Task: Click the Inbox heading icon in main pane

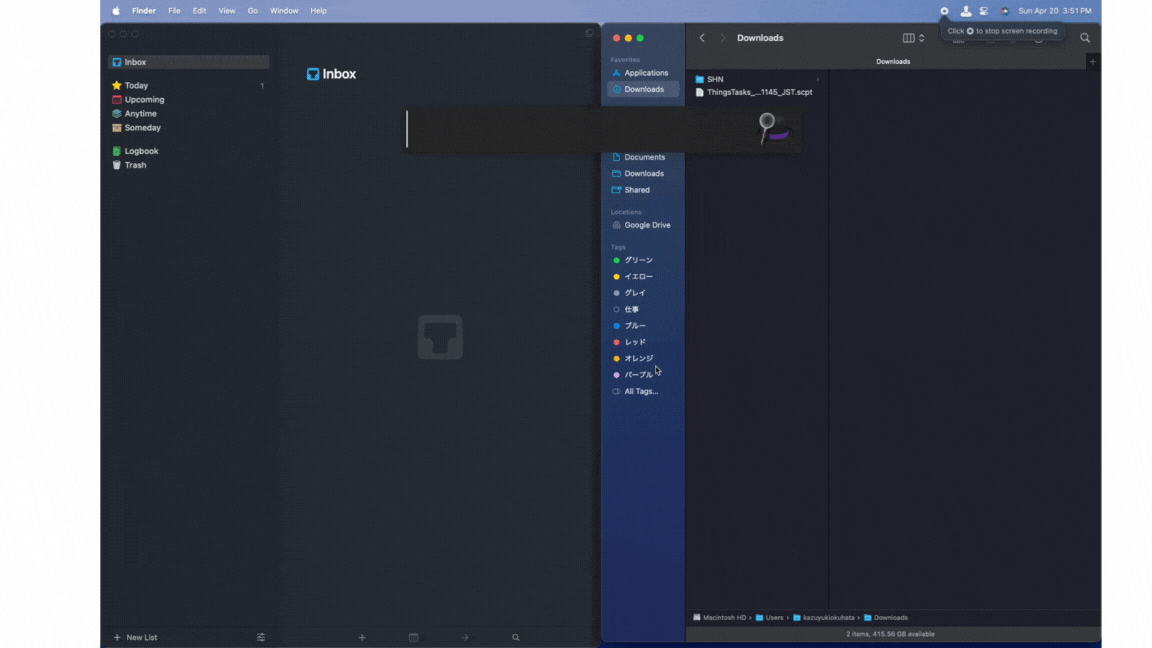Action: [x=313, y=74]
